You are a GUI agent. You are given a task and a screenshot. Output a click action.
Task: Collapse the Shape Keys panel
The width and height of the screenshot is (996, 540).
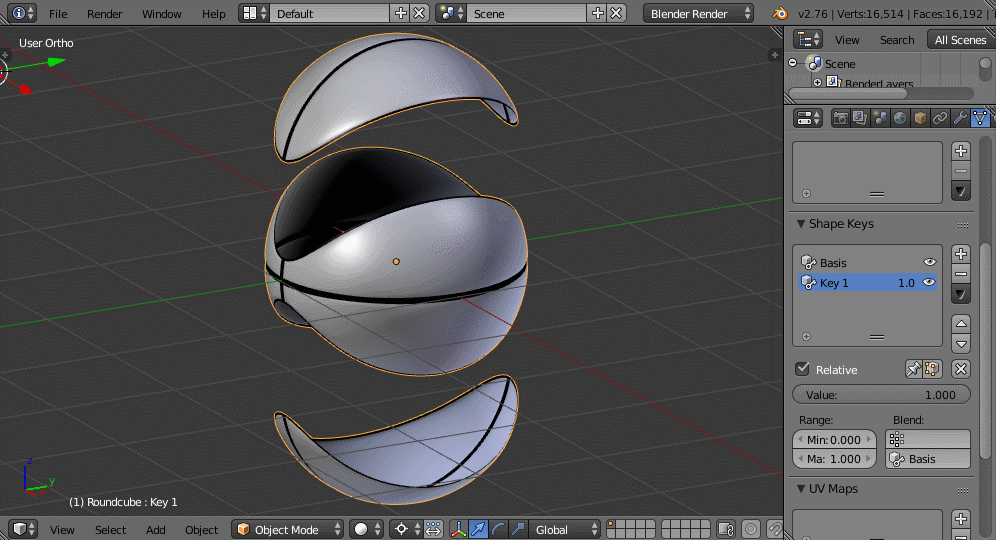pos(801,224)
